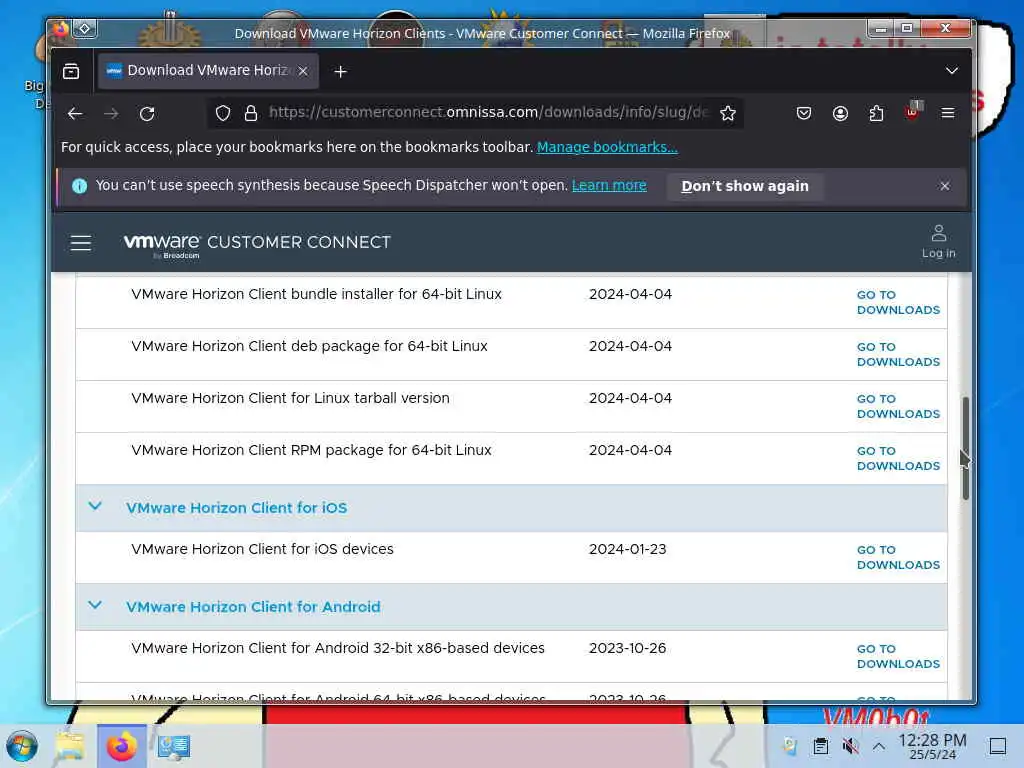Open the extensions puzzle icon

pos(876,114)
